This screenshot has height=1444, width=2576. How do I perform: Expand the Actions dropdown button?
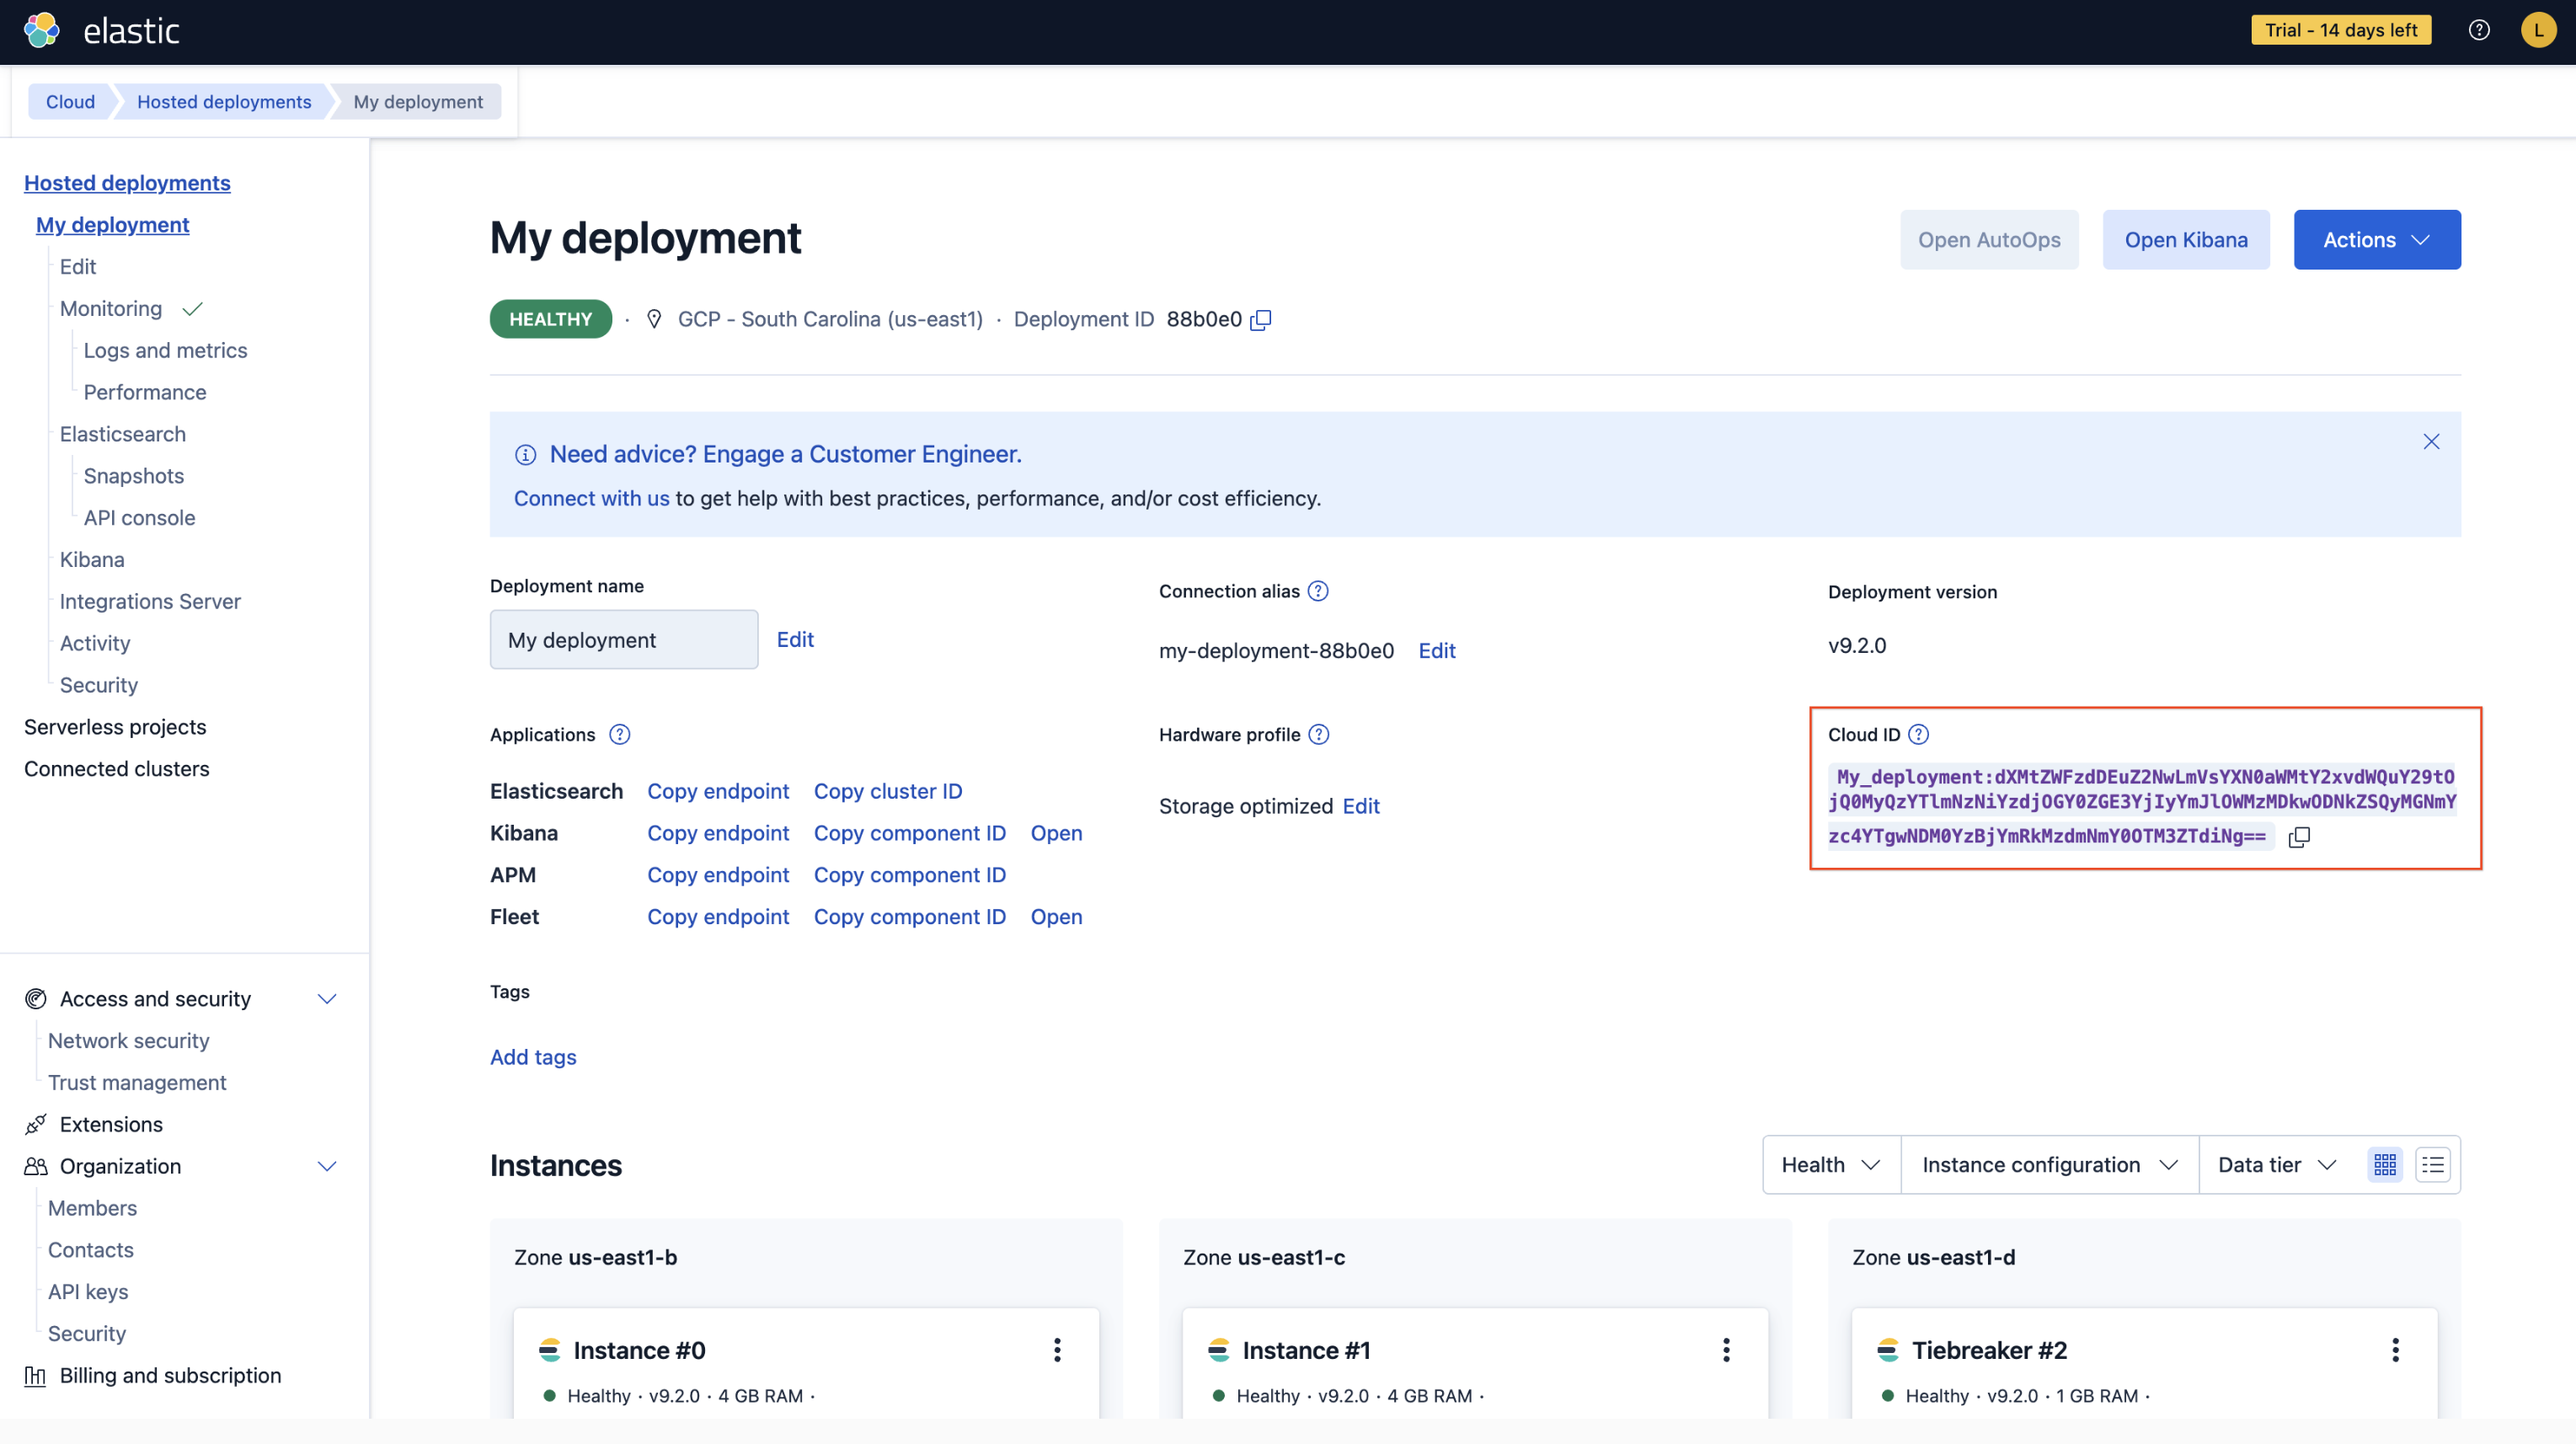2376,240
